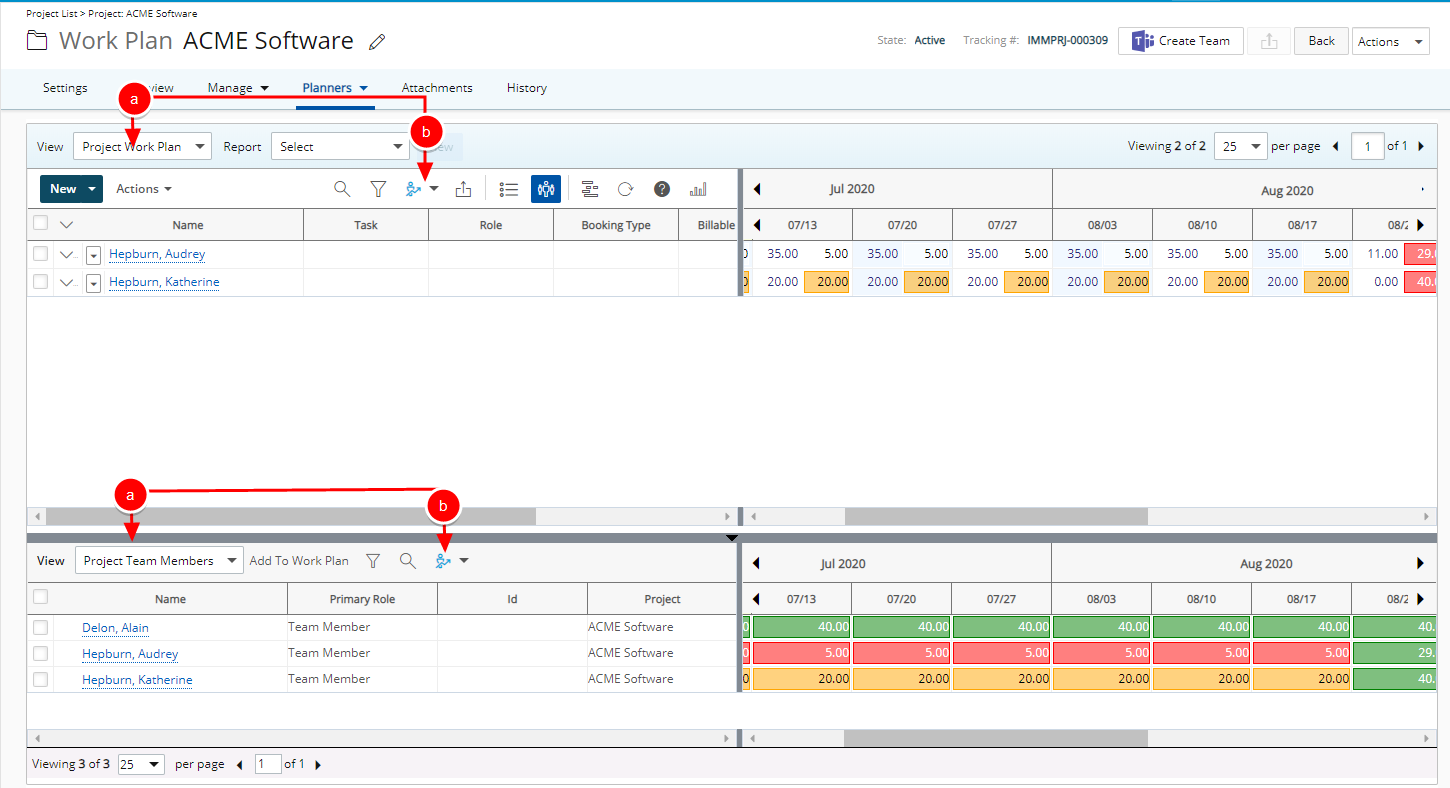This screenshot has height=788, width=1450.
Task: Open the Manage tab menu
Action: point(238,88)
